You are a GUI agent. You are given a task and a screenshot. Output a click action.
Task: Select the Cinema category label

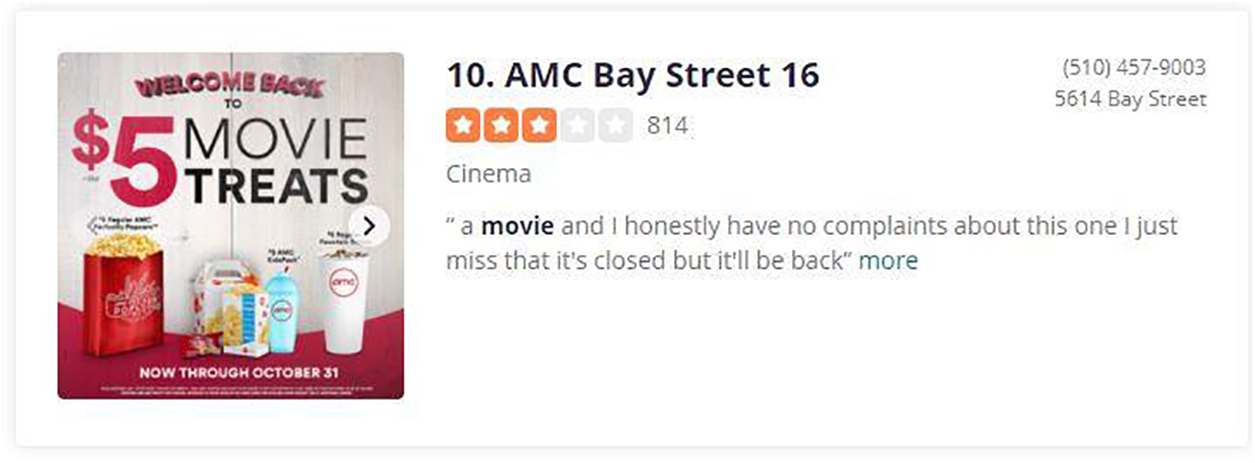tap(488, 174)
